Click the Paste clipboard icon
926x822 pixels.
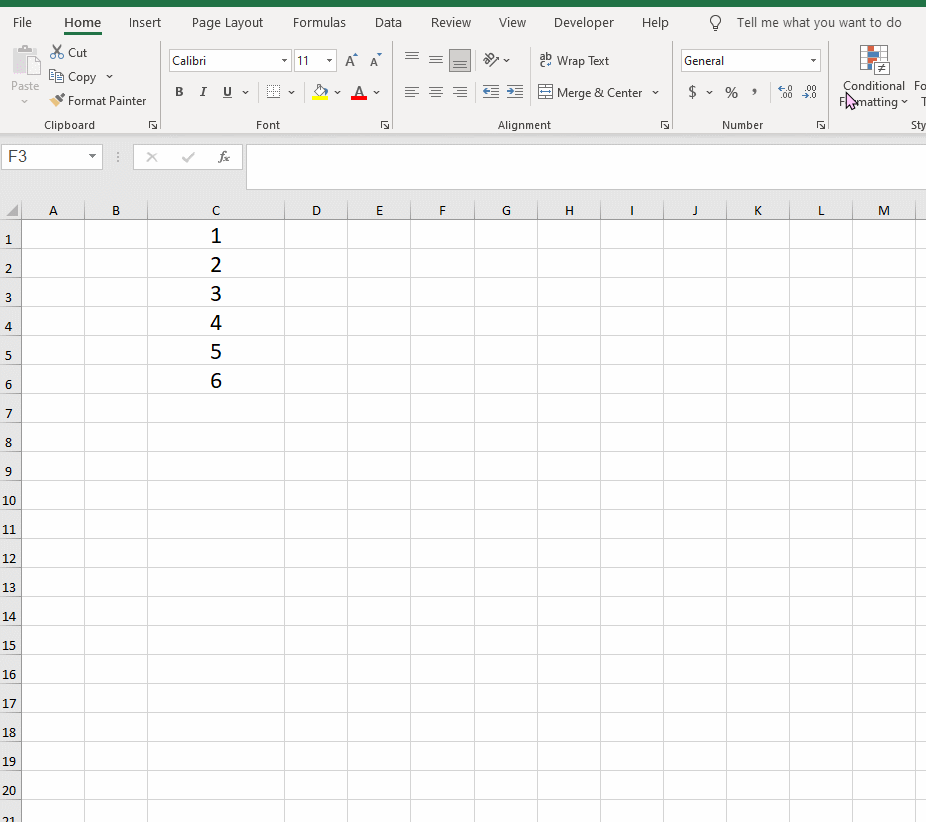click(25, 60)
